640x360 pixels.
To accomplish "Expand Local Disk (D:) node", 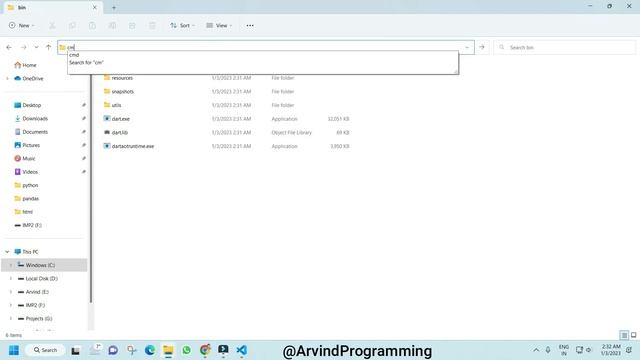I will point(11,278).
